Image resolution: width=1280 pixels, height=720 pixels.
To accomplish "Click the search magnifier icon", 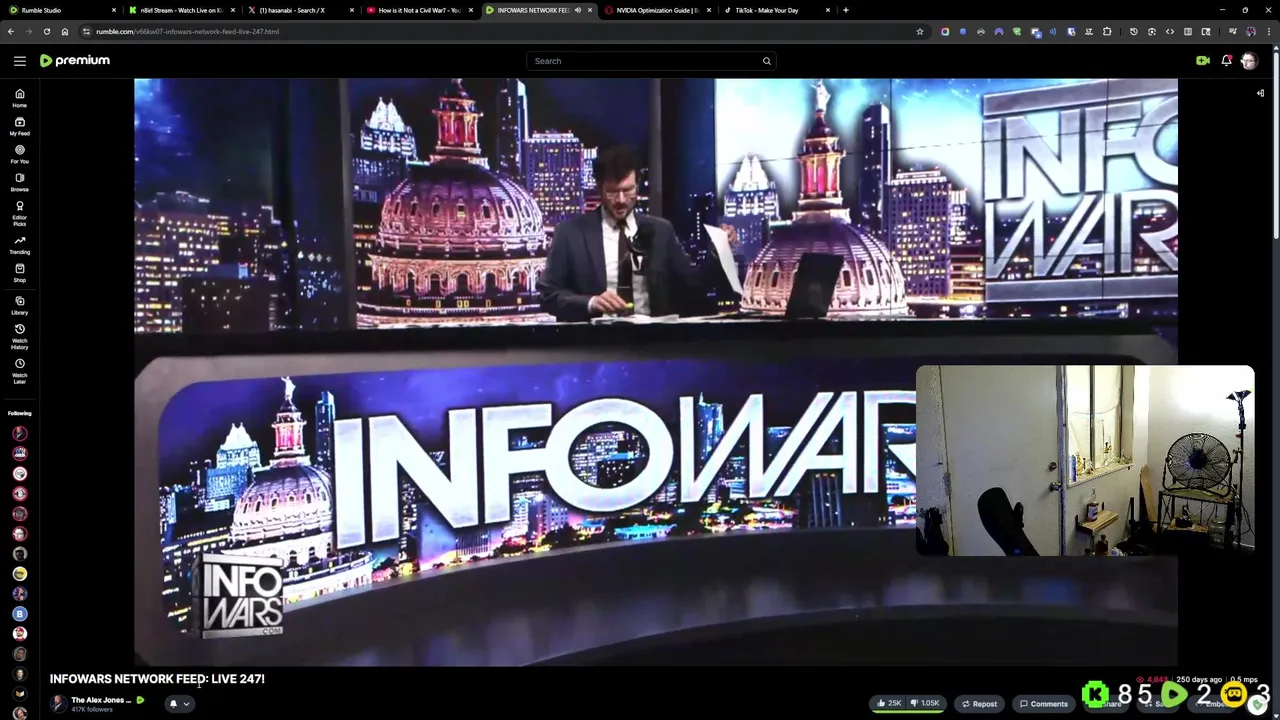I will pyautogui.click(x=767, y=61).
